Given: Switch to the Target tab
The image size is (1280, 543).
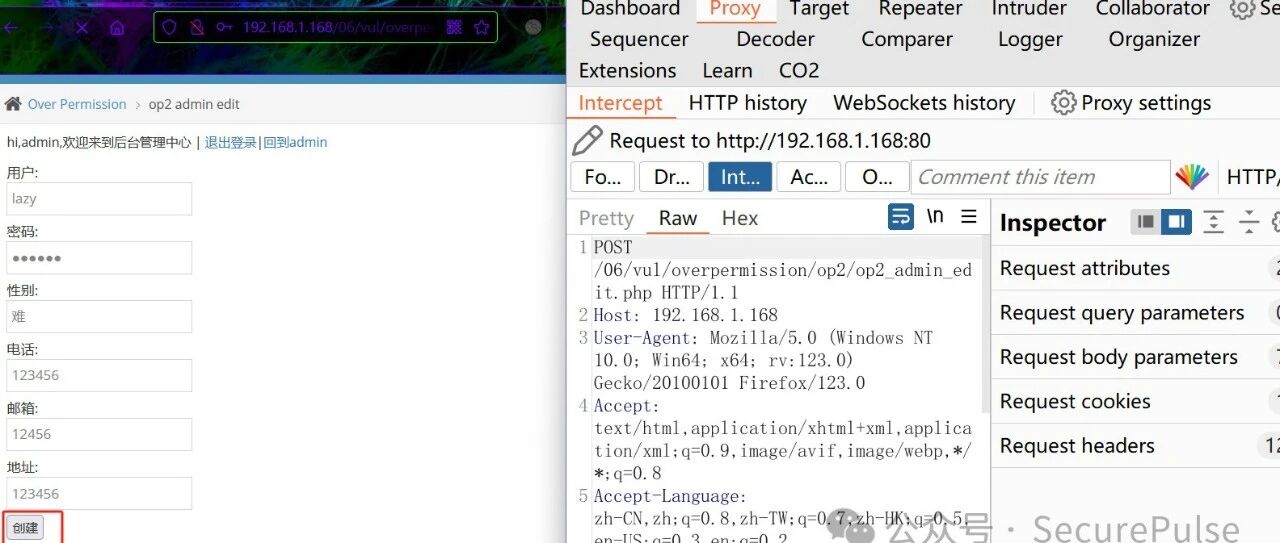Looking at the screenshot, I should pyautogui.click(x=819, y=9).
